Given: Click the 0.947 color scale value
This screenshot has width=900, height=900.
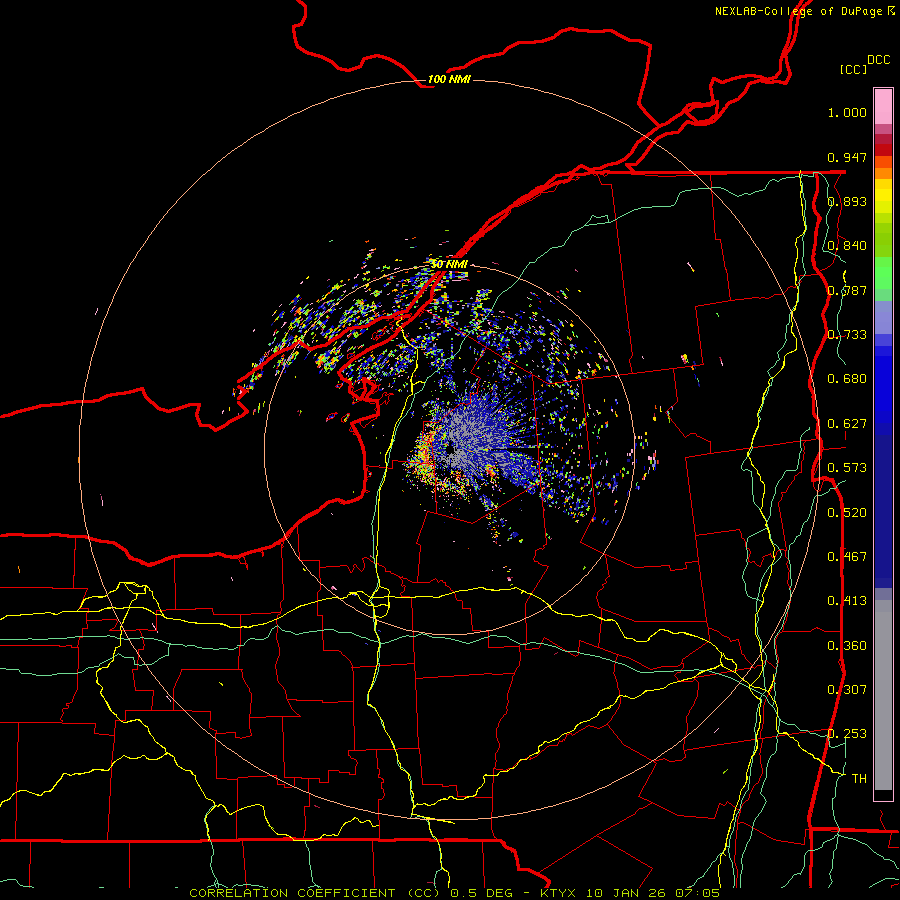Looking at the screenshot, I should point(847,157).
